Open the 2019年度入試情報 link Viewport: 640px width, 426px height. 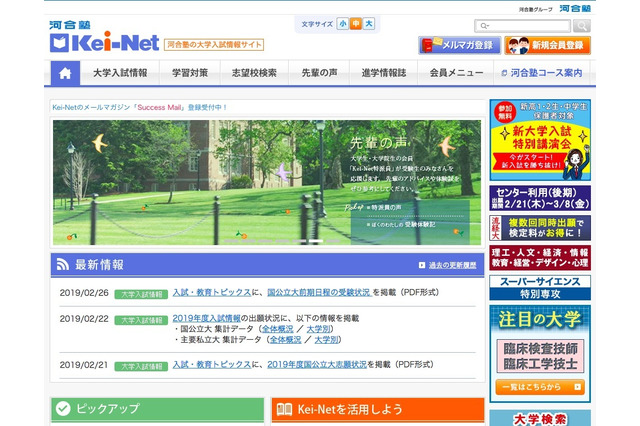[207, 318]
